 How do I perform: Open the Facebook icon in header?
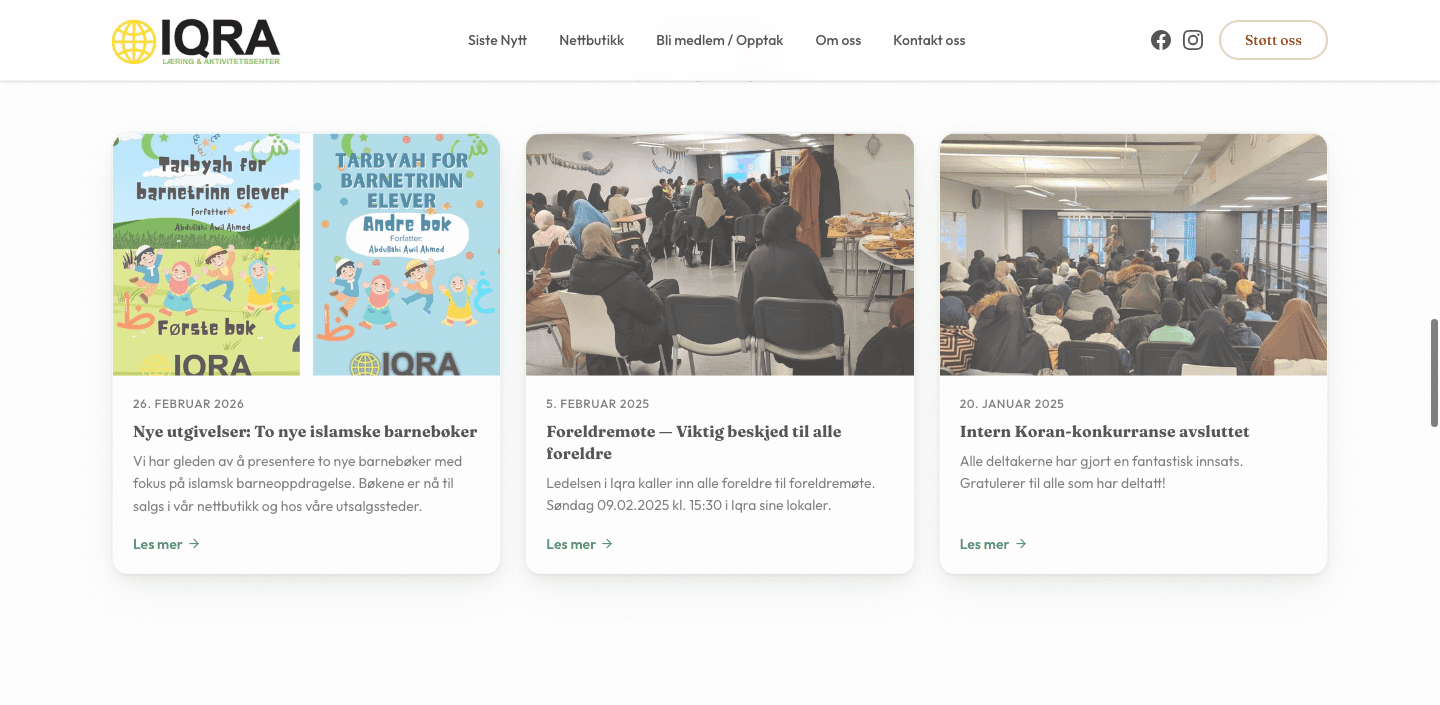click(x=1160, y=40)
